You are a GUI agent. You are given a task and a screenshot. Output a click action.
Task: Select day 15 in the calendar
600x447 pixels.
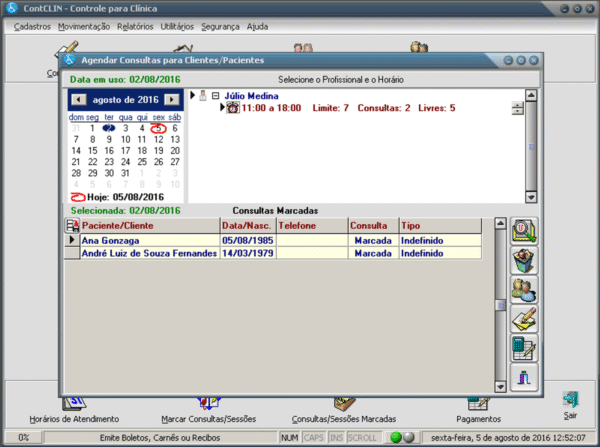click(x=92, y=151)
